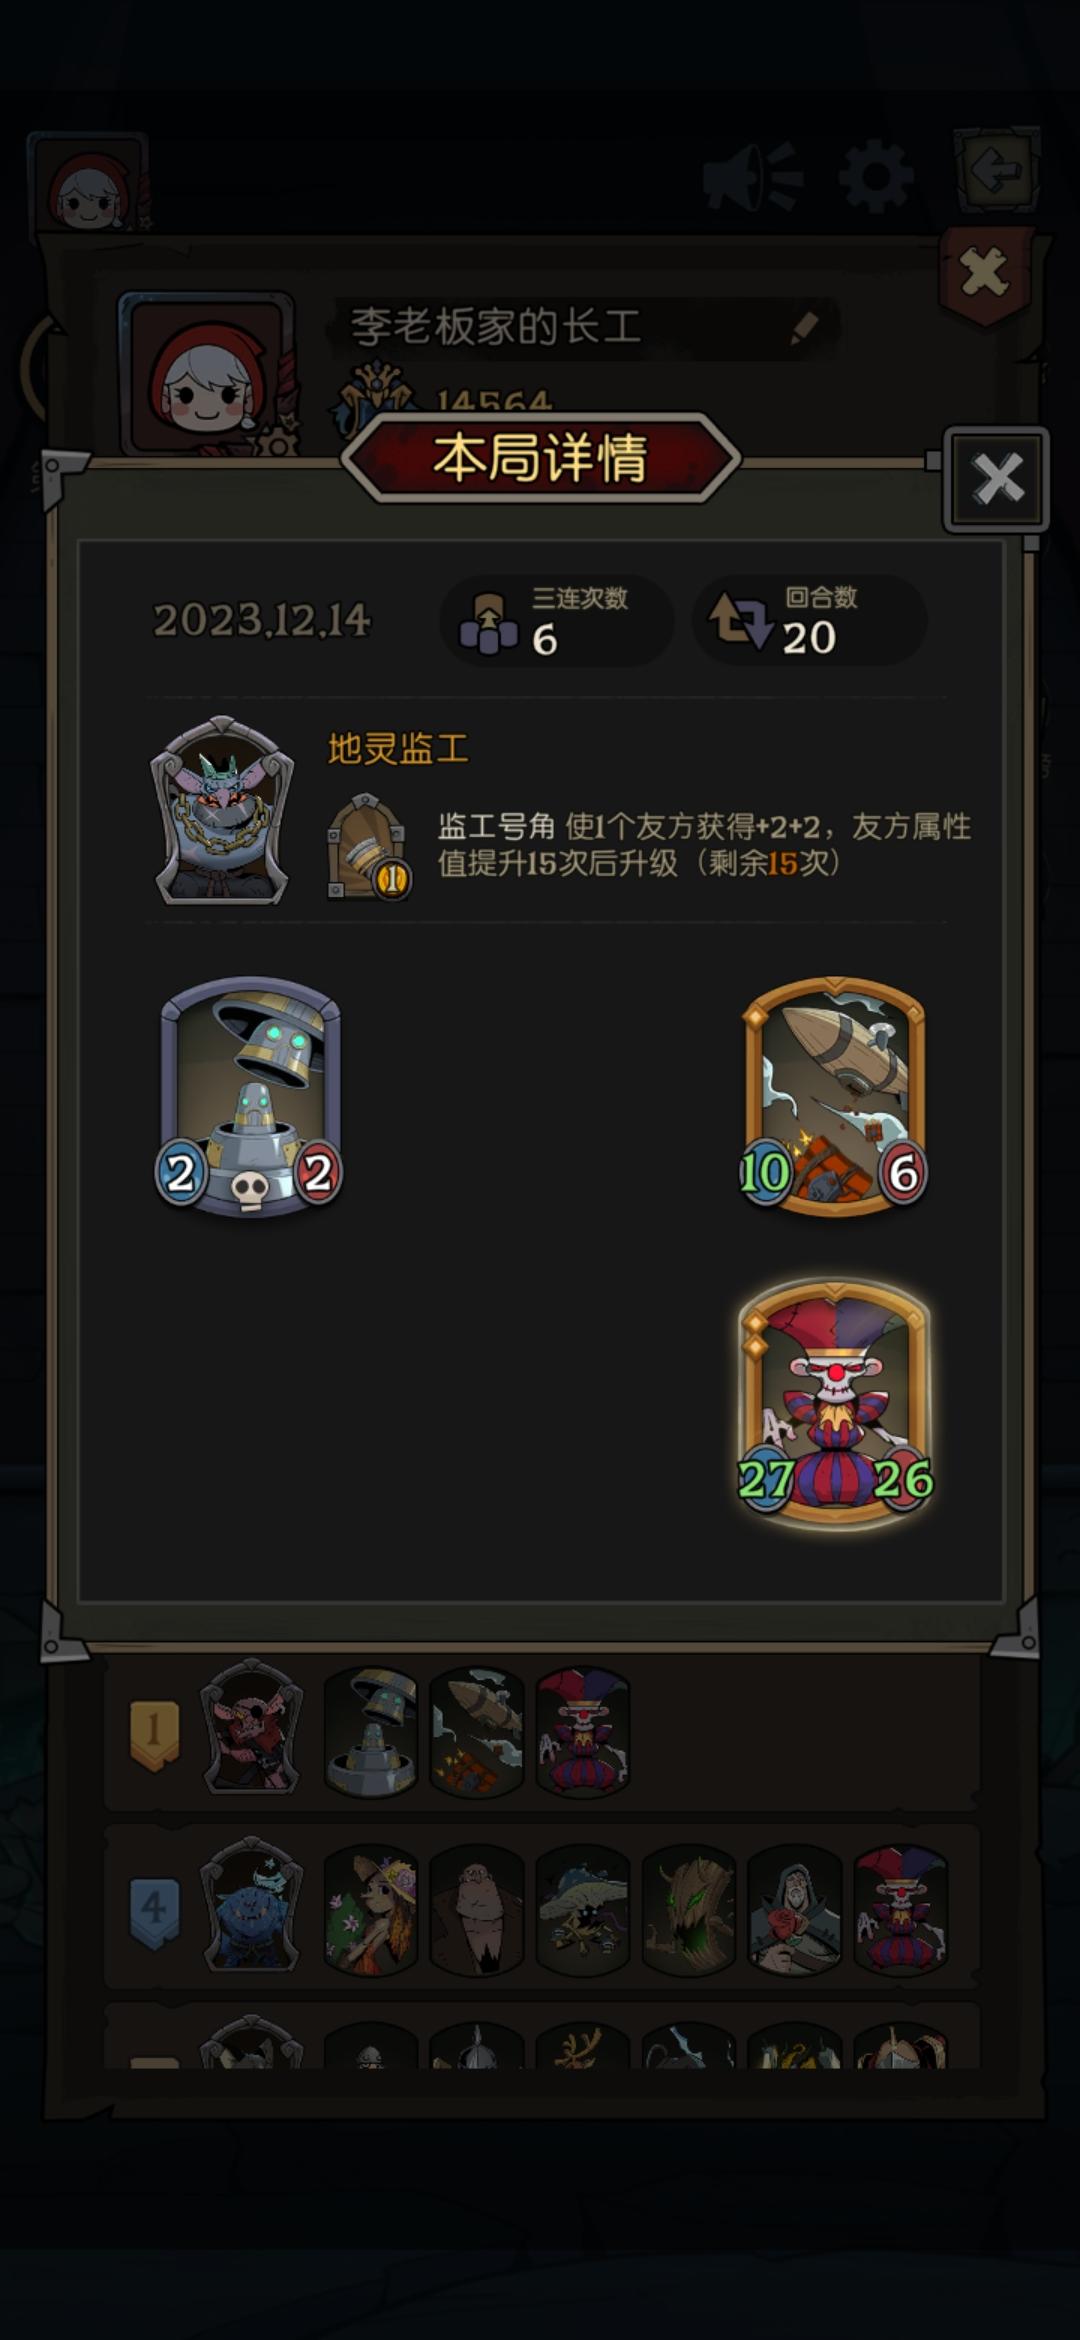Tap the 地灵监工 hero portrait
This screenshot has height=2340, width=1080.
222,811
